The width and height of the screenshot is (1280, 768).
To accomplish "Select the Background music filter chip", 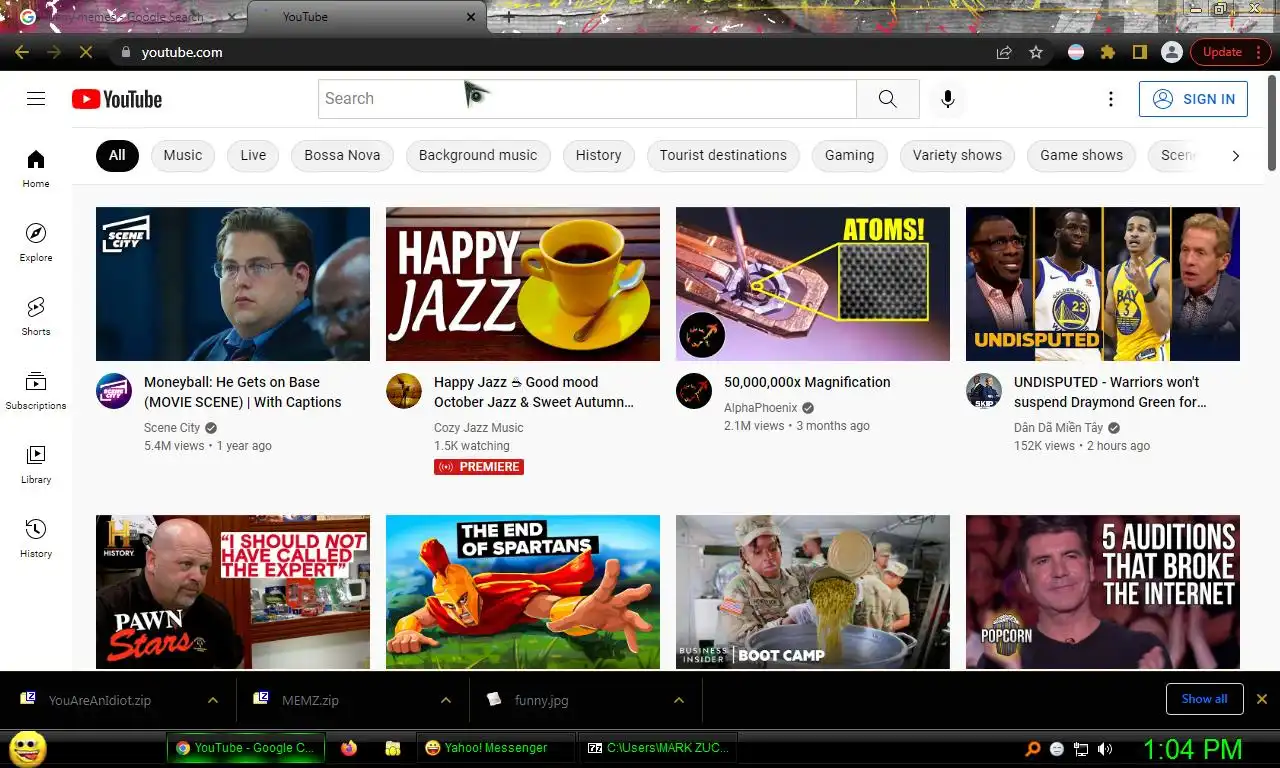I will click(x=478, y=155).
